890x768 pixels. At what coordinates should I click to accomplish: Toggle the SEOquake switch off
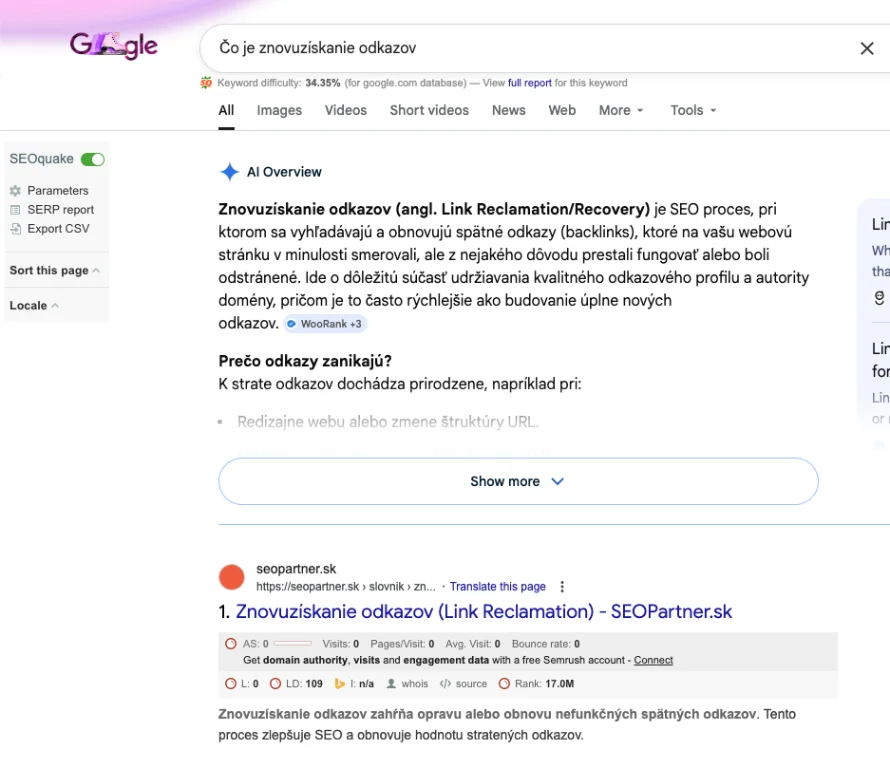click(x=93, y=159)
